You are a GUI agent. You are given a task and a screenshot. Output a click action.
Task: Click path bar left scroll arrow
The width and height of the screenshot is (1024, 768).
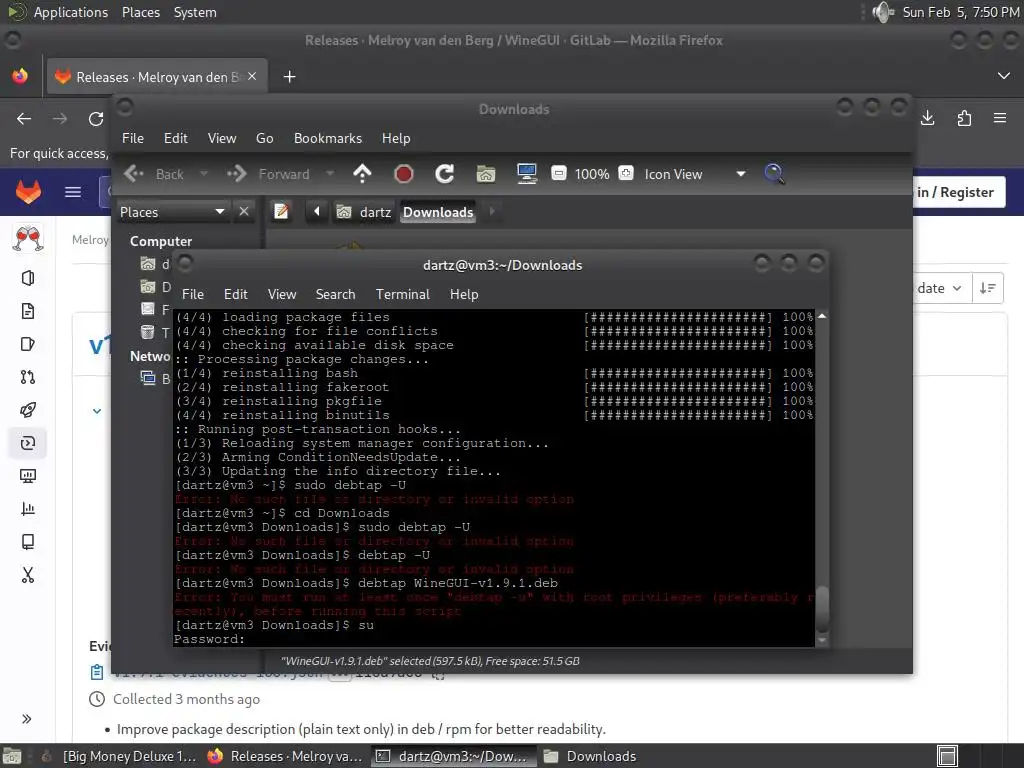coord(317,212)
